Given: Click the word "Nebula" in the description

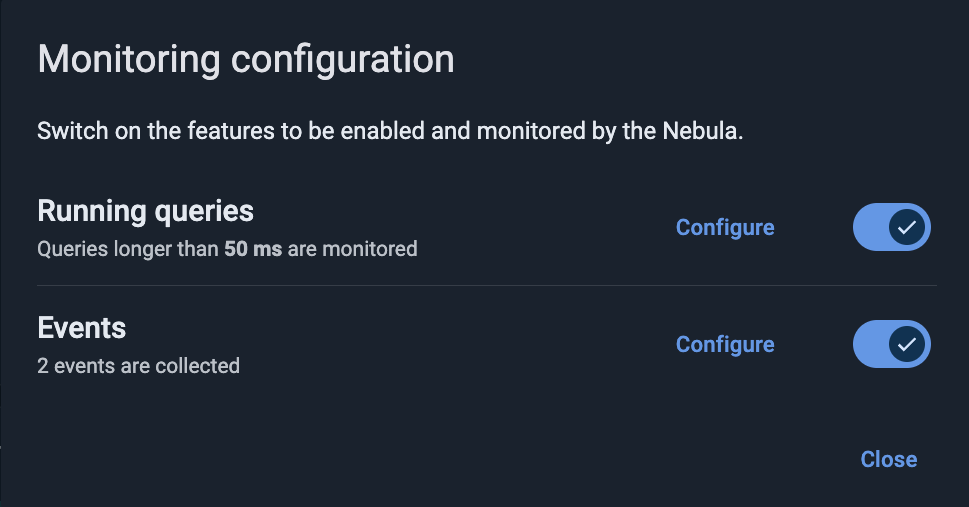Looking at the screenshot, I should pyautogui.click(x=705, y=132).
